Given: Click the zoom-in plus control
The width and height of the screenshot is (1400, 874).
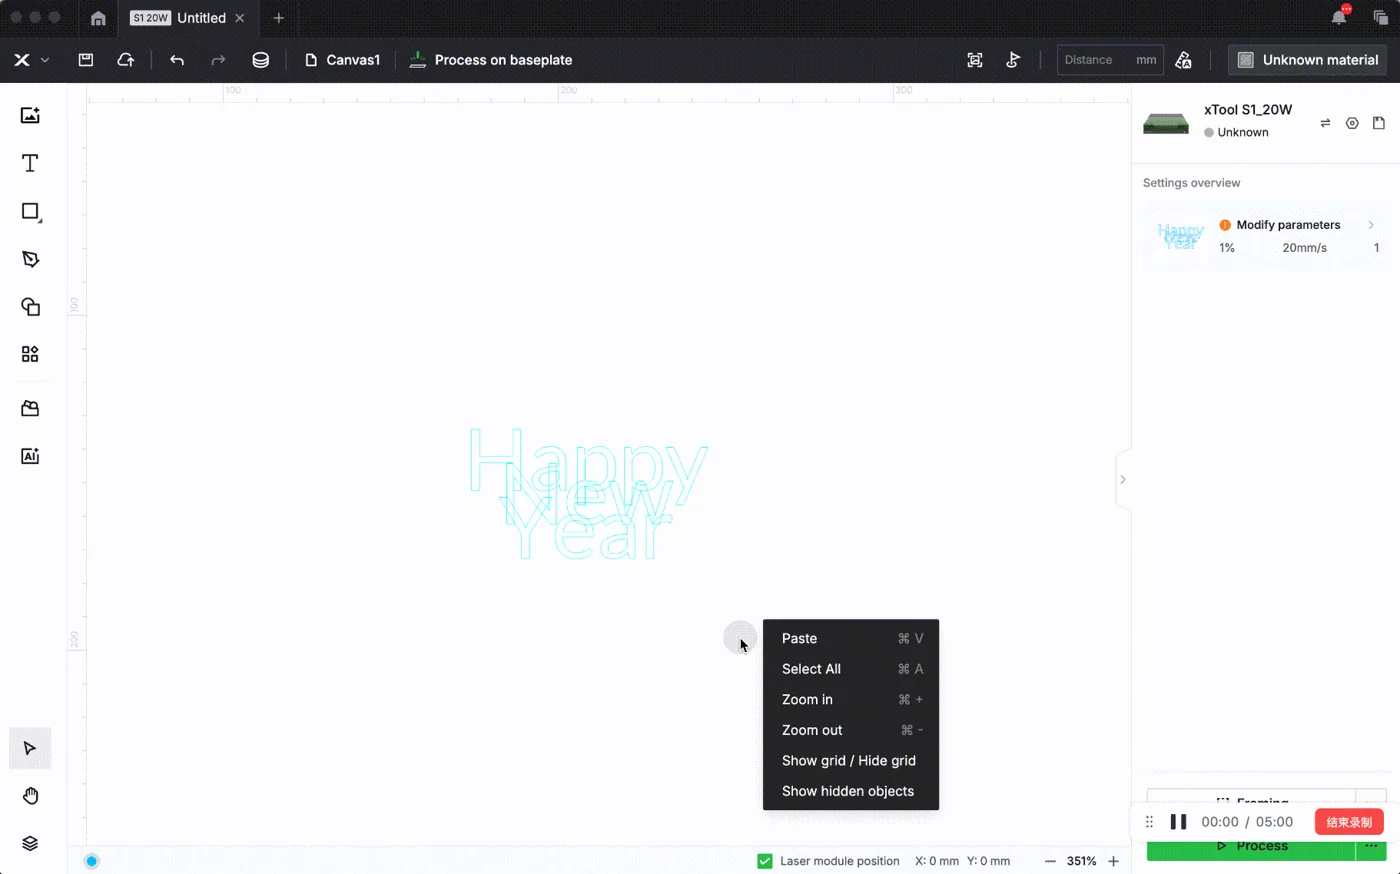Looking at the screenshot, I should click(1113, 861).
